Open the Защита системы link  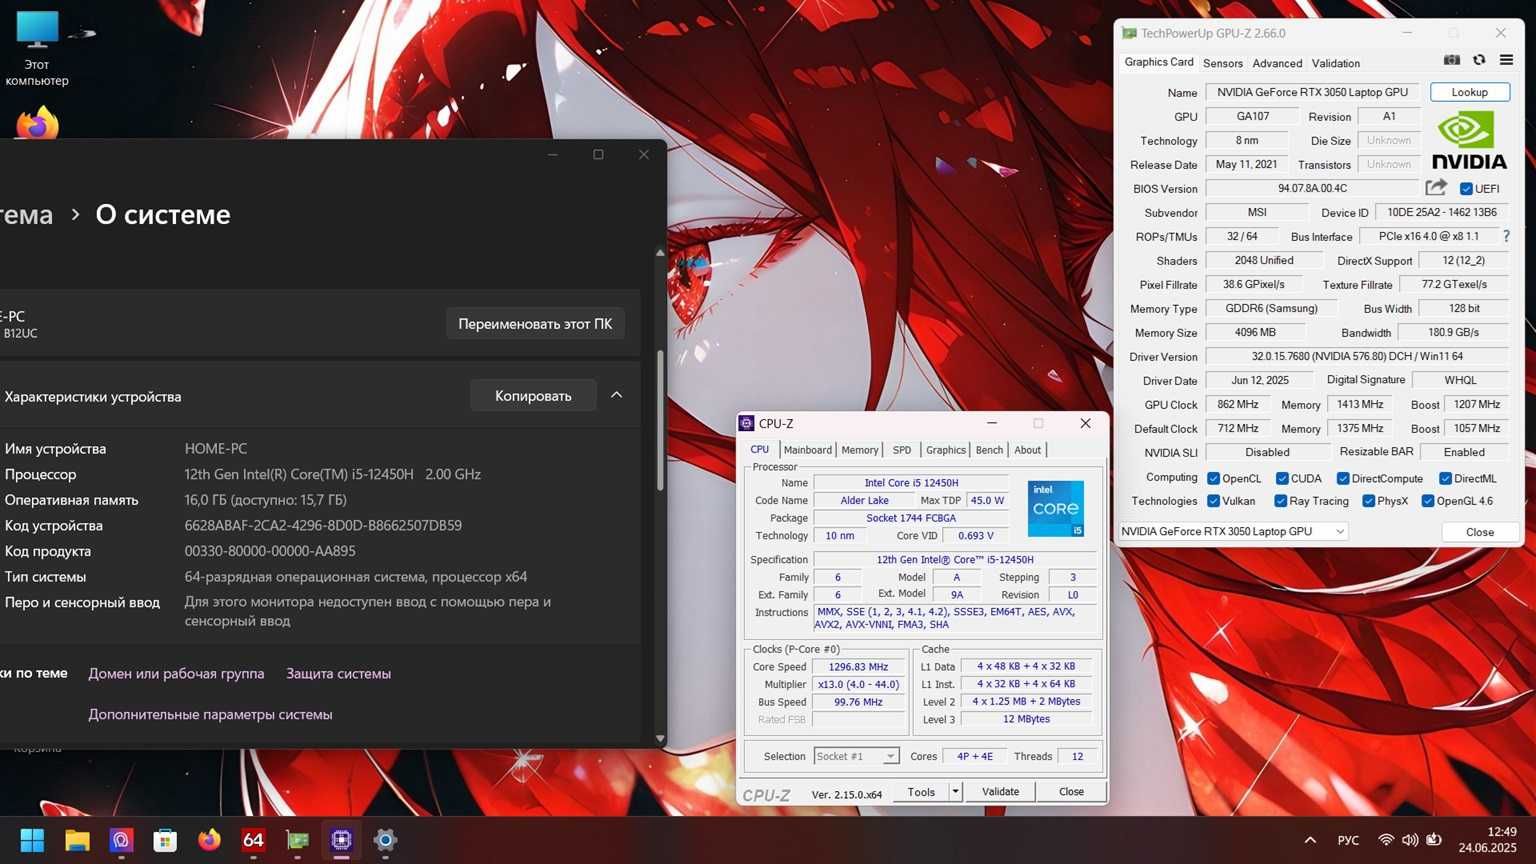click(338, 673)
